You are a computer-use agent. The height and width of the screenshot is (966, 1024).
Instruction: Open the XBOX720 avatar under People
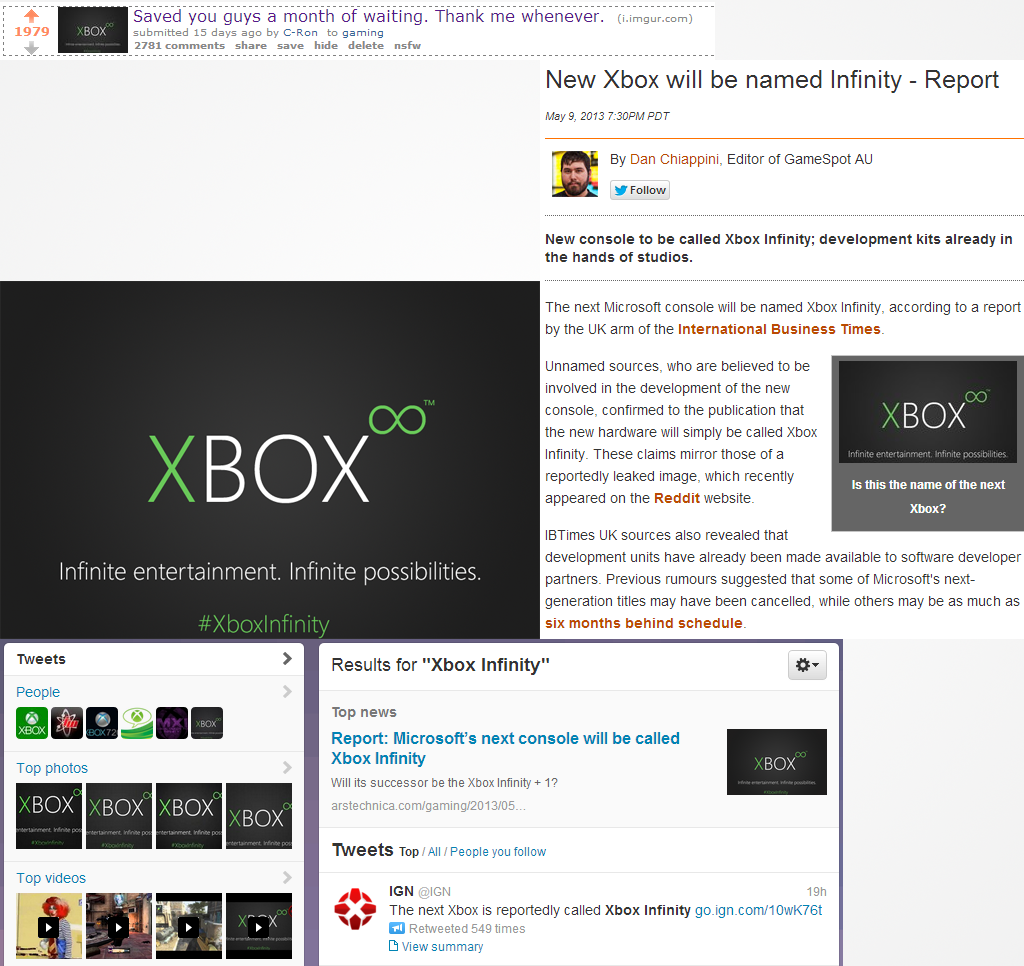point(102,723)
